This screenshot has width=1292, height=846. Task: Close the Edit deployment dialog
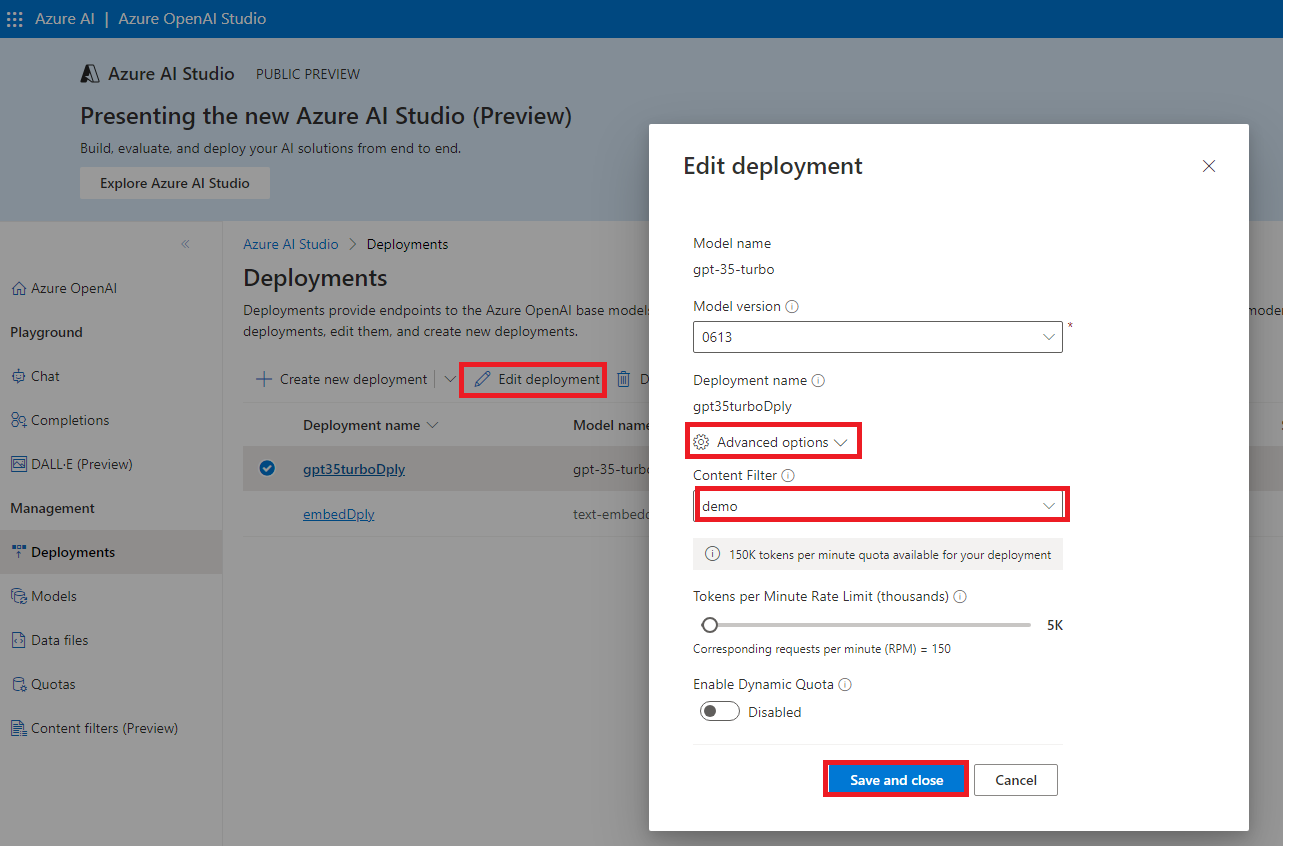pyautogui.click(x=1209, y=166)
